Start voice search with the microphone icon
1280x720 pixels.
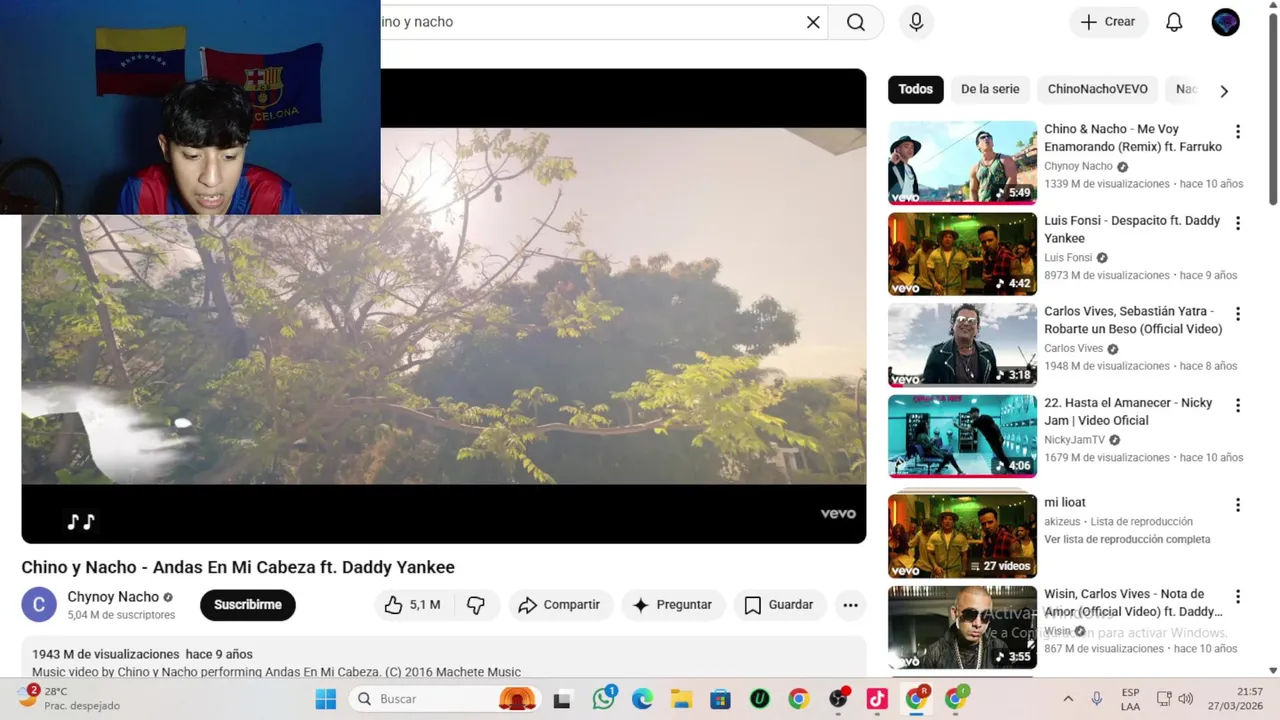click(x=916, y=22)
